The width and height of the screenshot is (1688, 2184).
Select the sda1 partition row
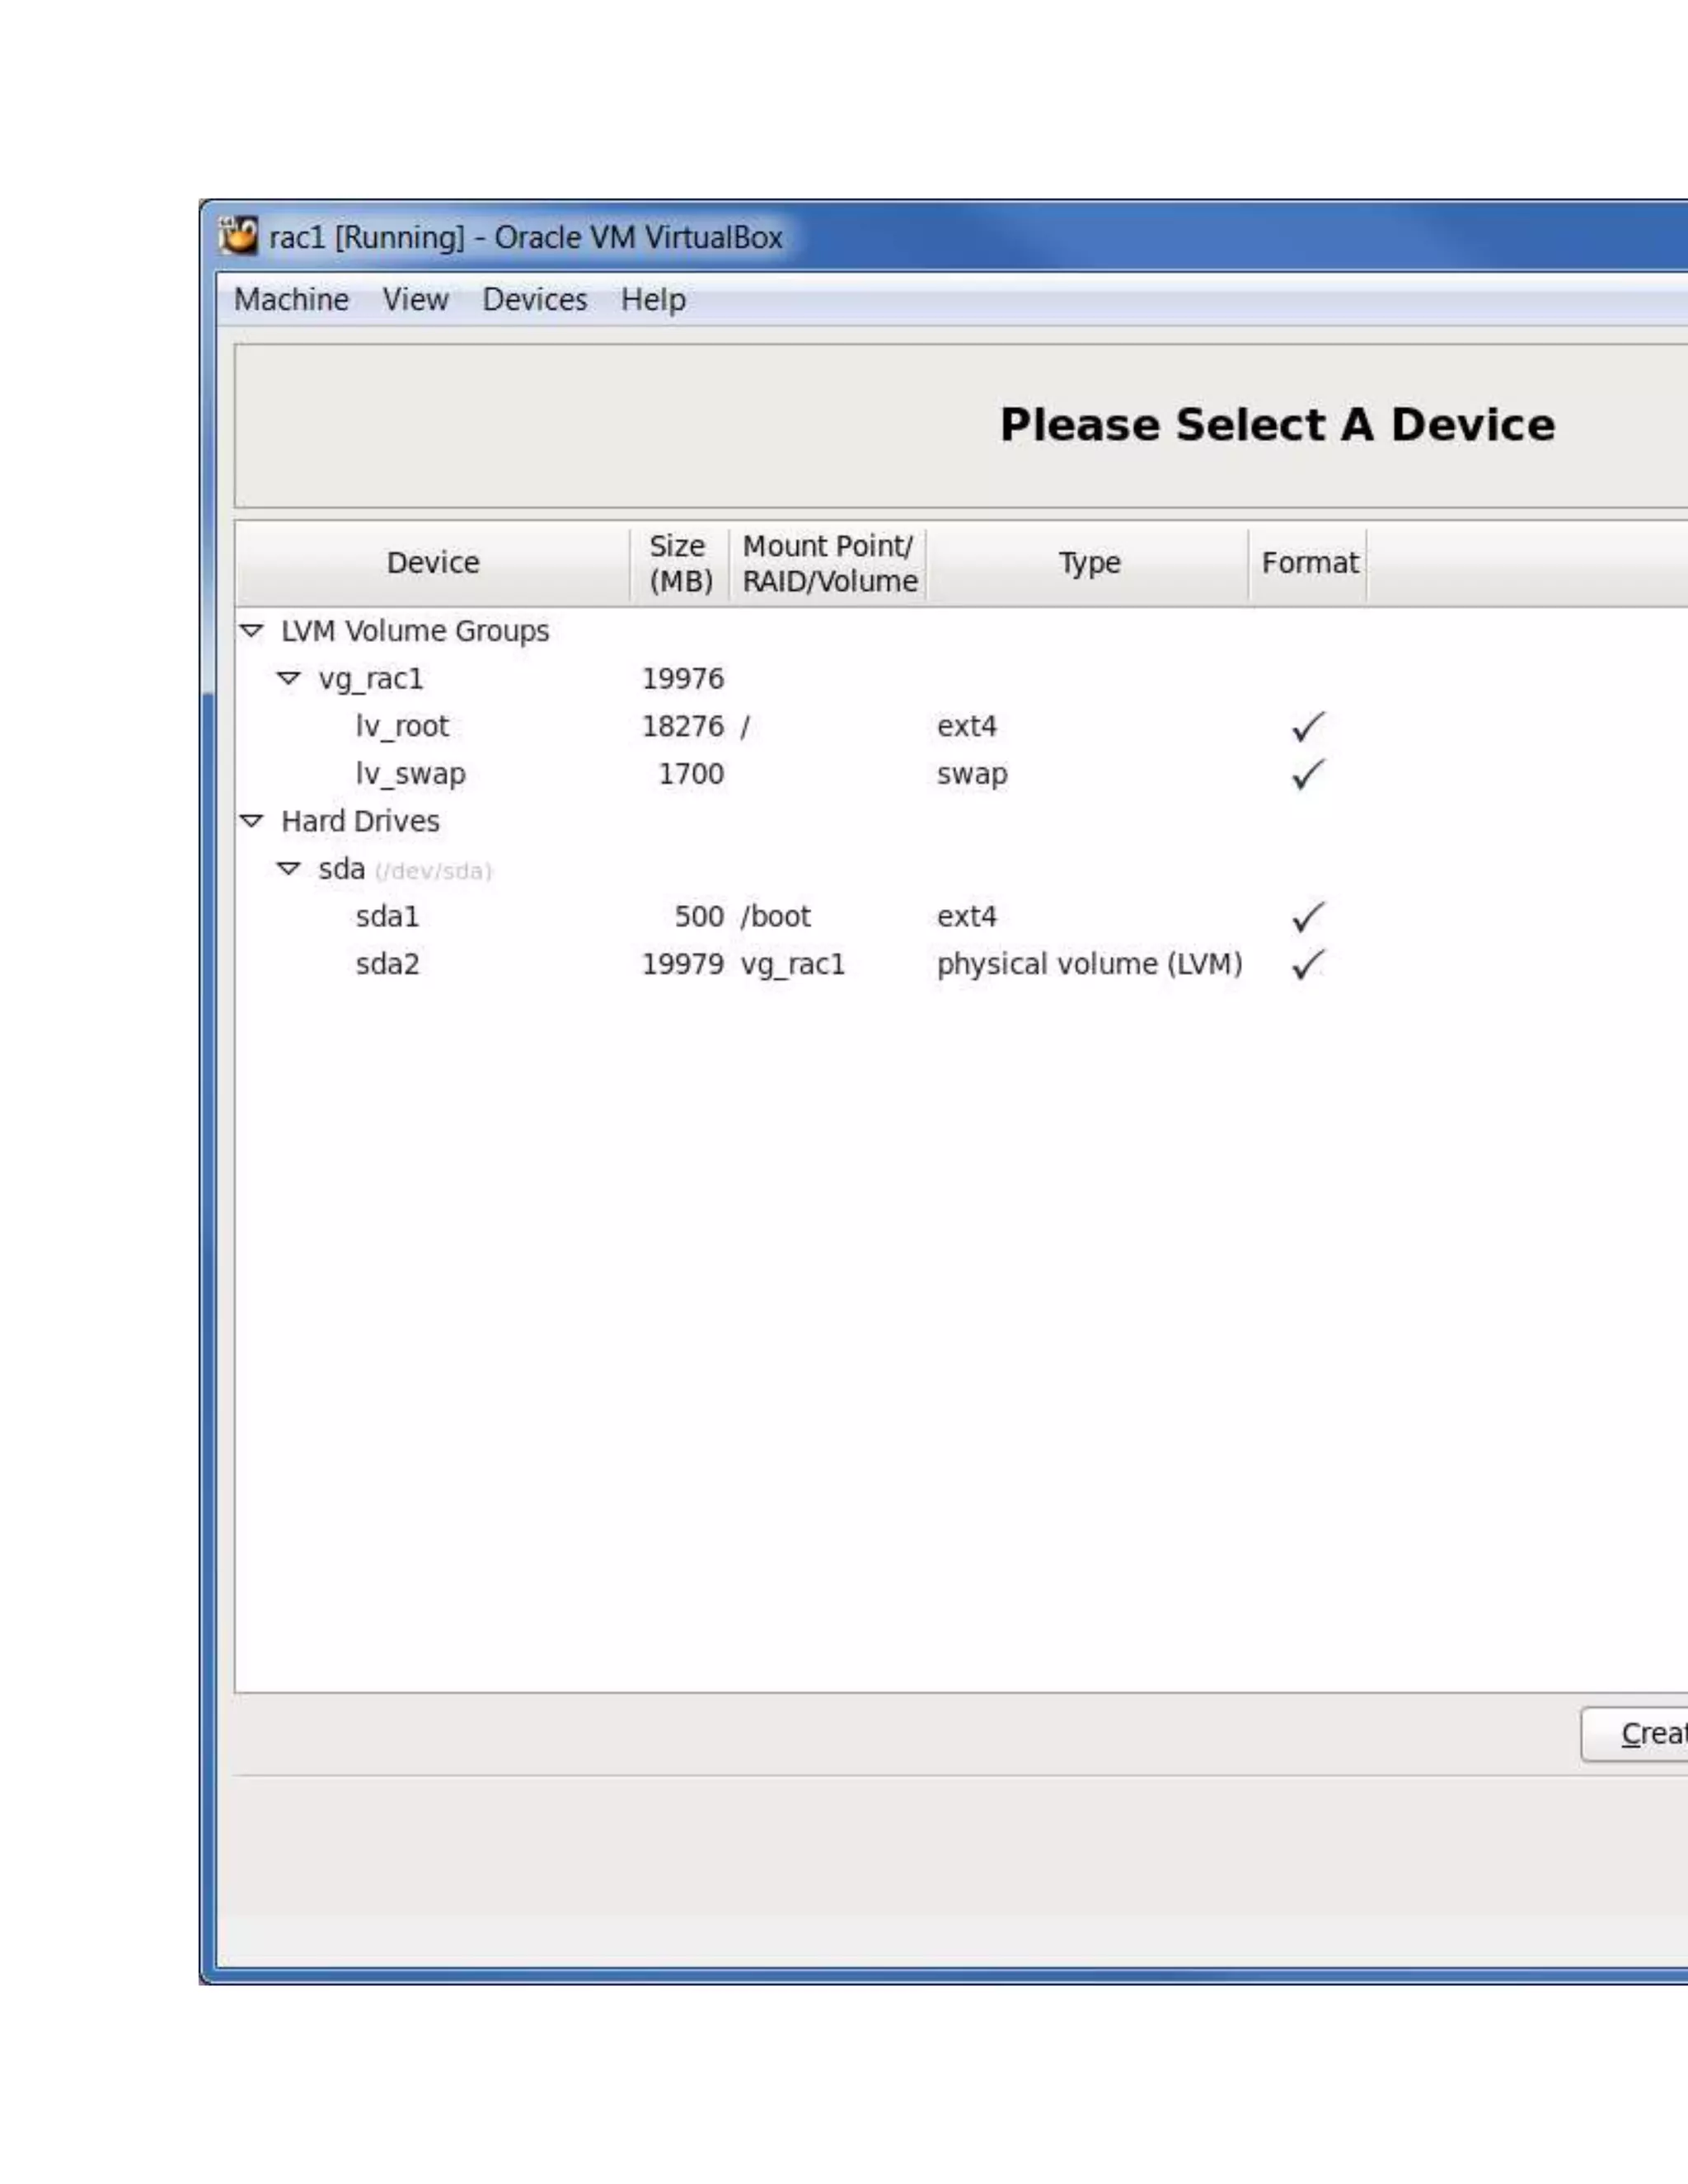point(387,917)
